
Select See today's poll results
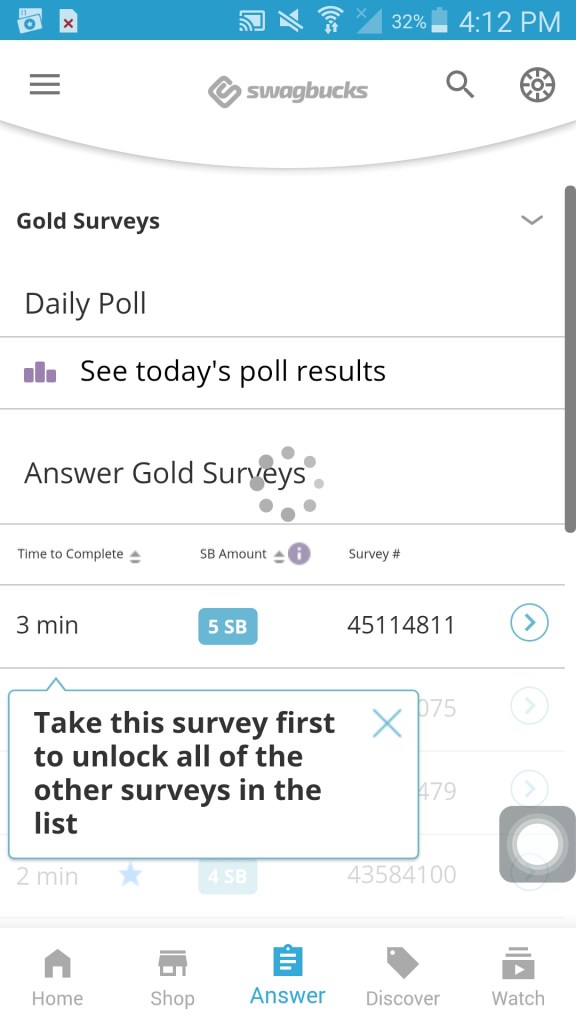point(232,371)
